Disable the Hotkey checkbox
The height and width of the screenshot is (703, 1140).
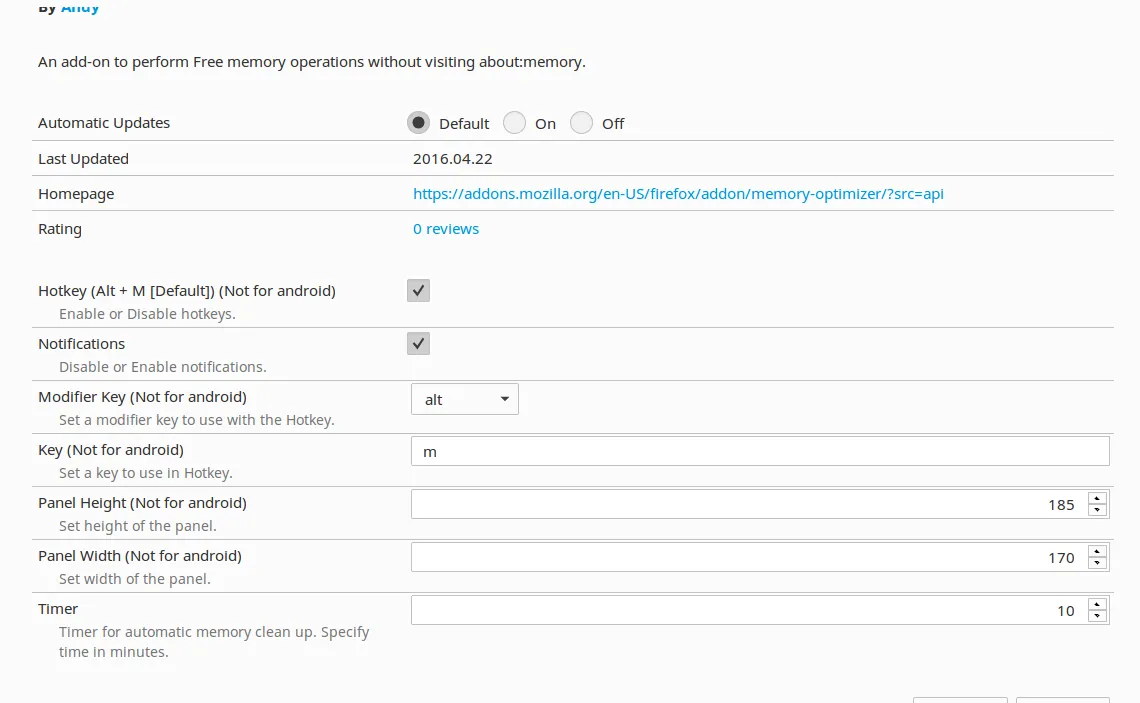click(x=418, y=290)
